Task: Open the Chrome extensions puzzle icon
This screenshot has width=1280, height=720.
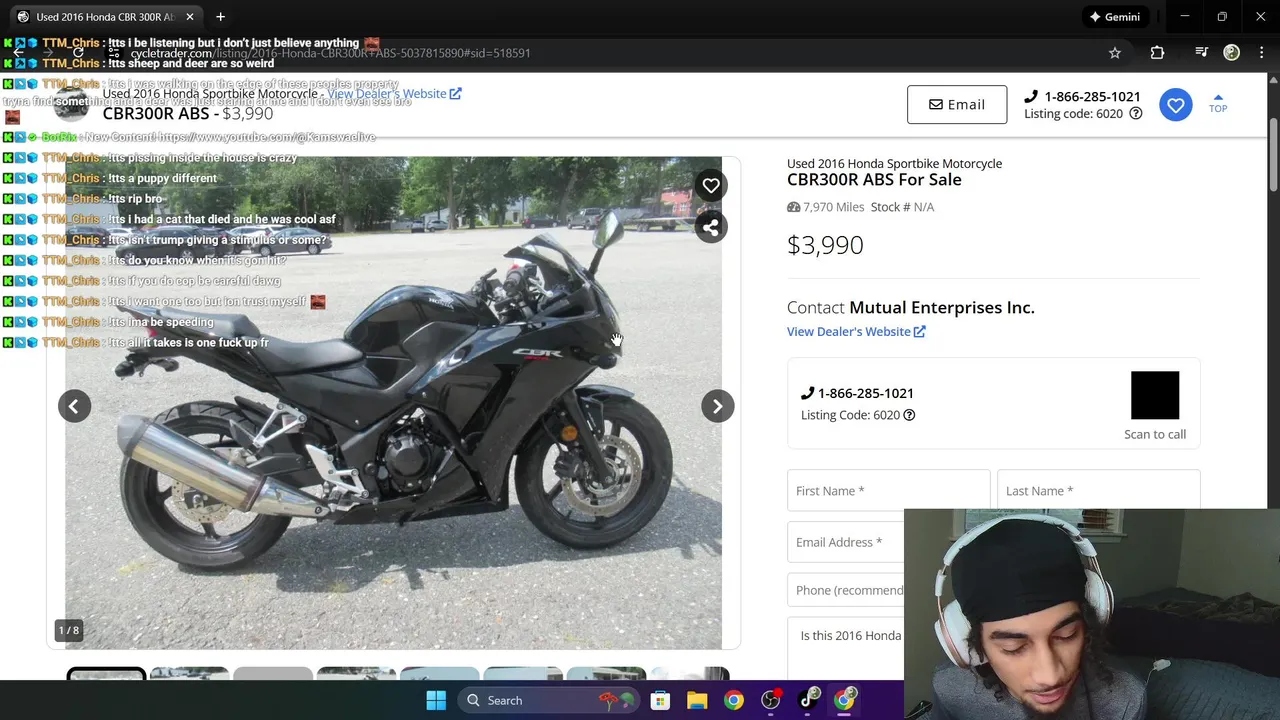Action: [x=1157, y=53]
